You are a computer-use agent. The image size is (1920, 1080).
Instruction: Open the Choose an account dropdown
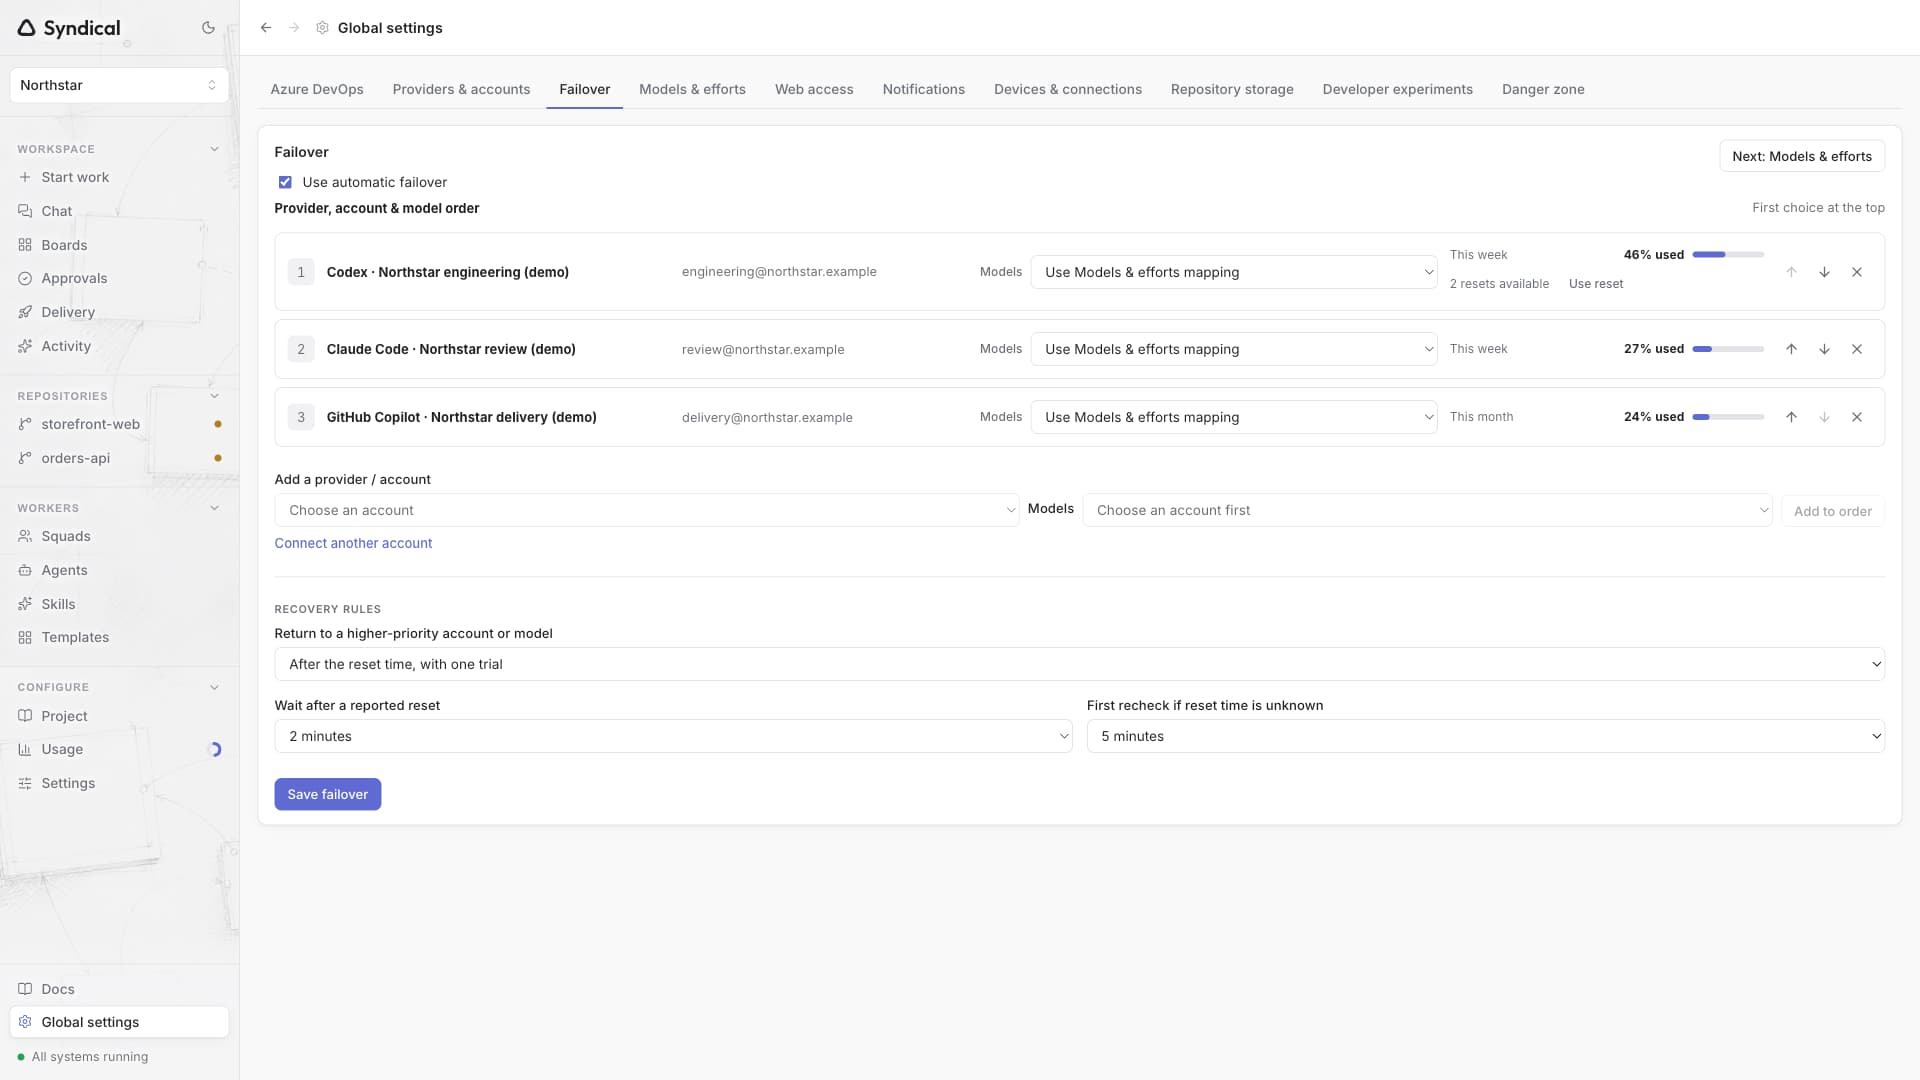click(x=647, y=510)
